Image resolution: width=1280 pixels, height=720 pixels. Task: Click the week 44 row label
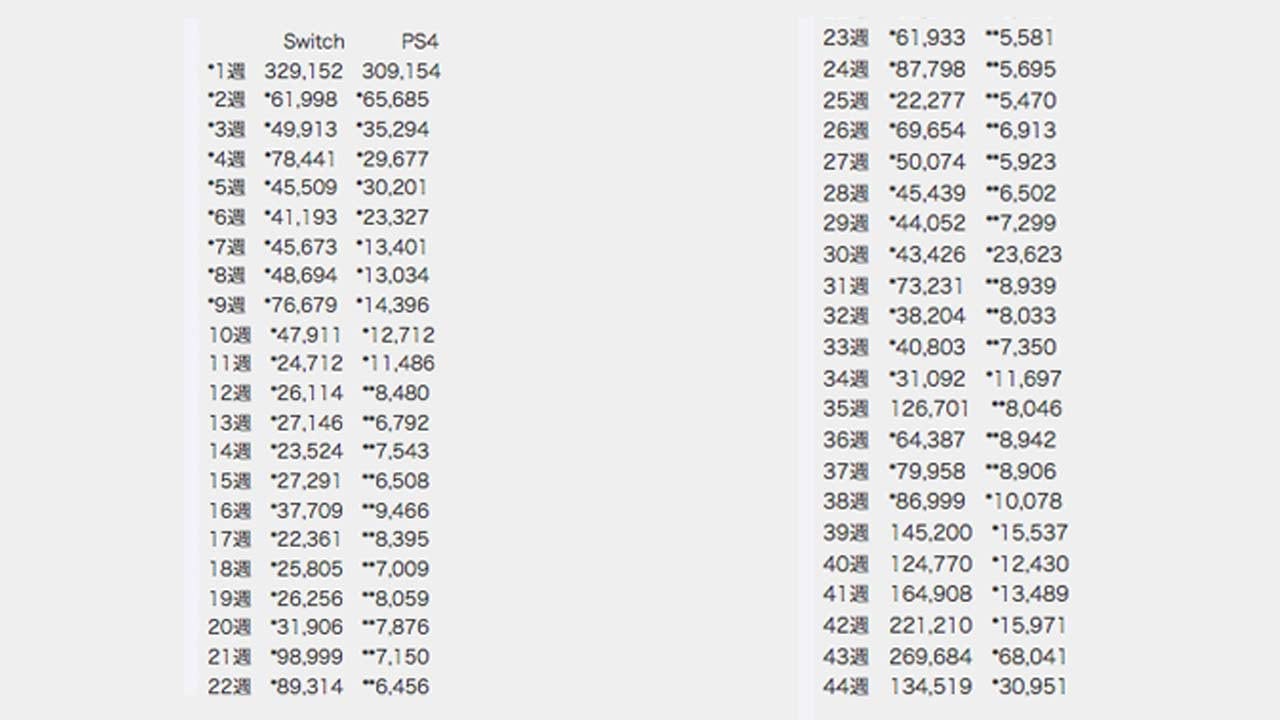(845, 687)
